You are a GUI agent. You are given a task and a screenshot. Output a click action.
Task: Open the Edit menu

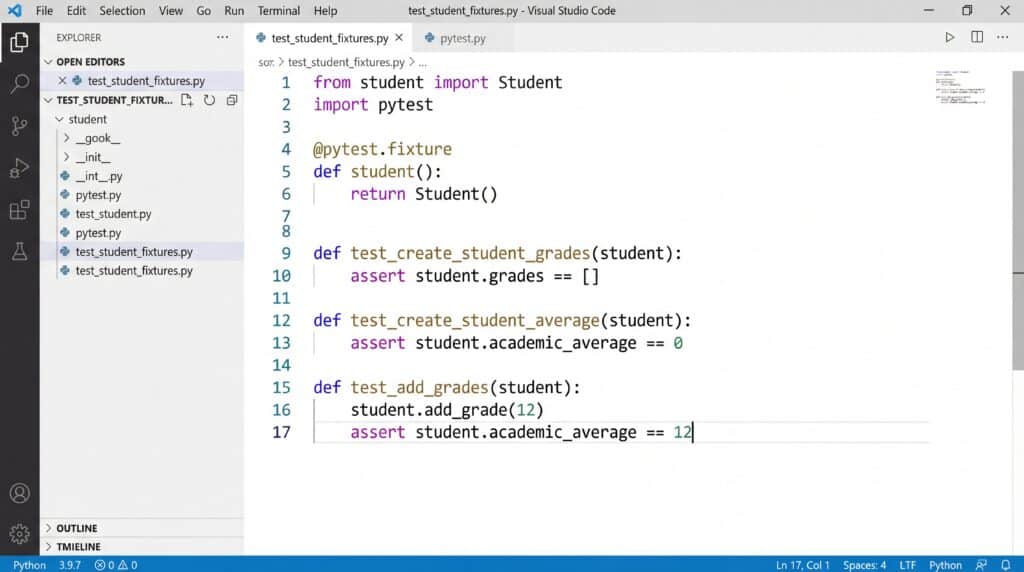[x=76, y=10]
